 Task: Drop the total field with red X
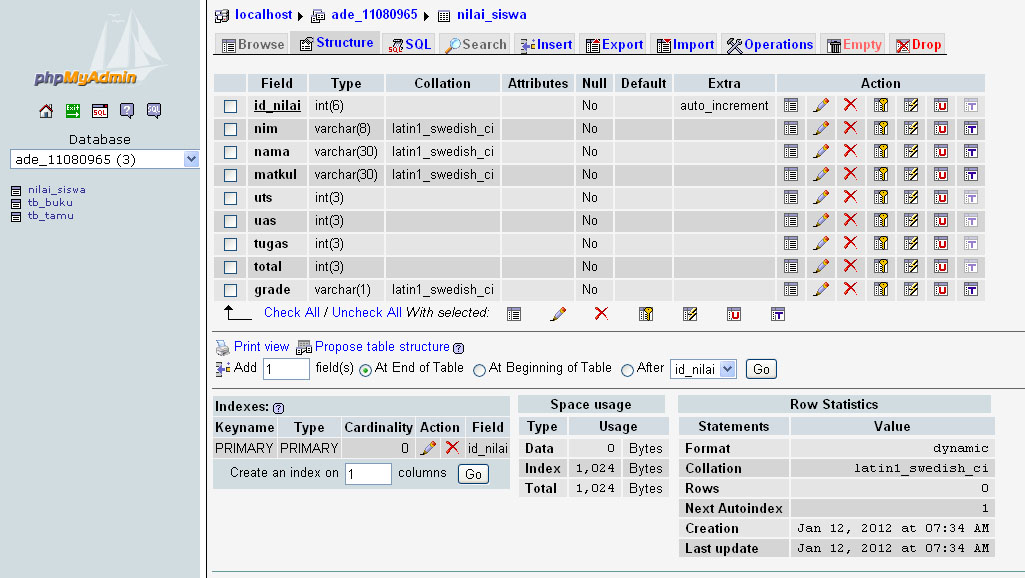850,266
